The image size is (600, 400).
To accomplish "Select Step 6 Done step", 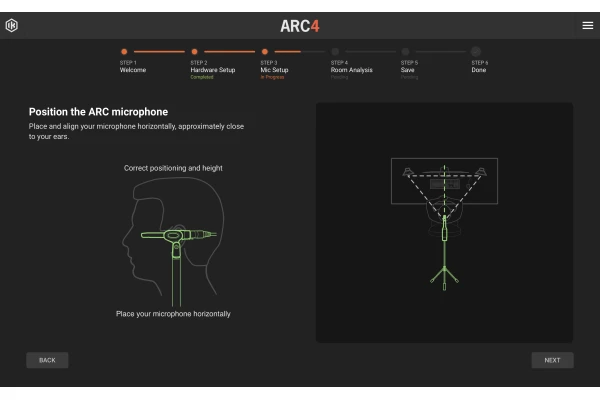I will click(x=479, y=67).
